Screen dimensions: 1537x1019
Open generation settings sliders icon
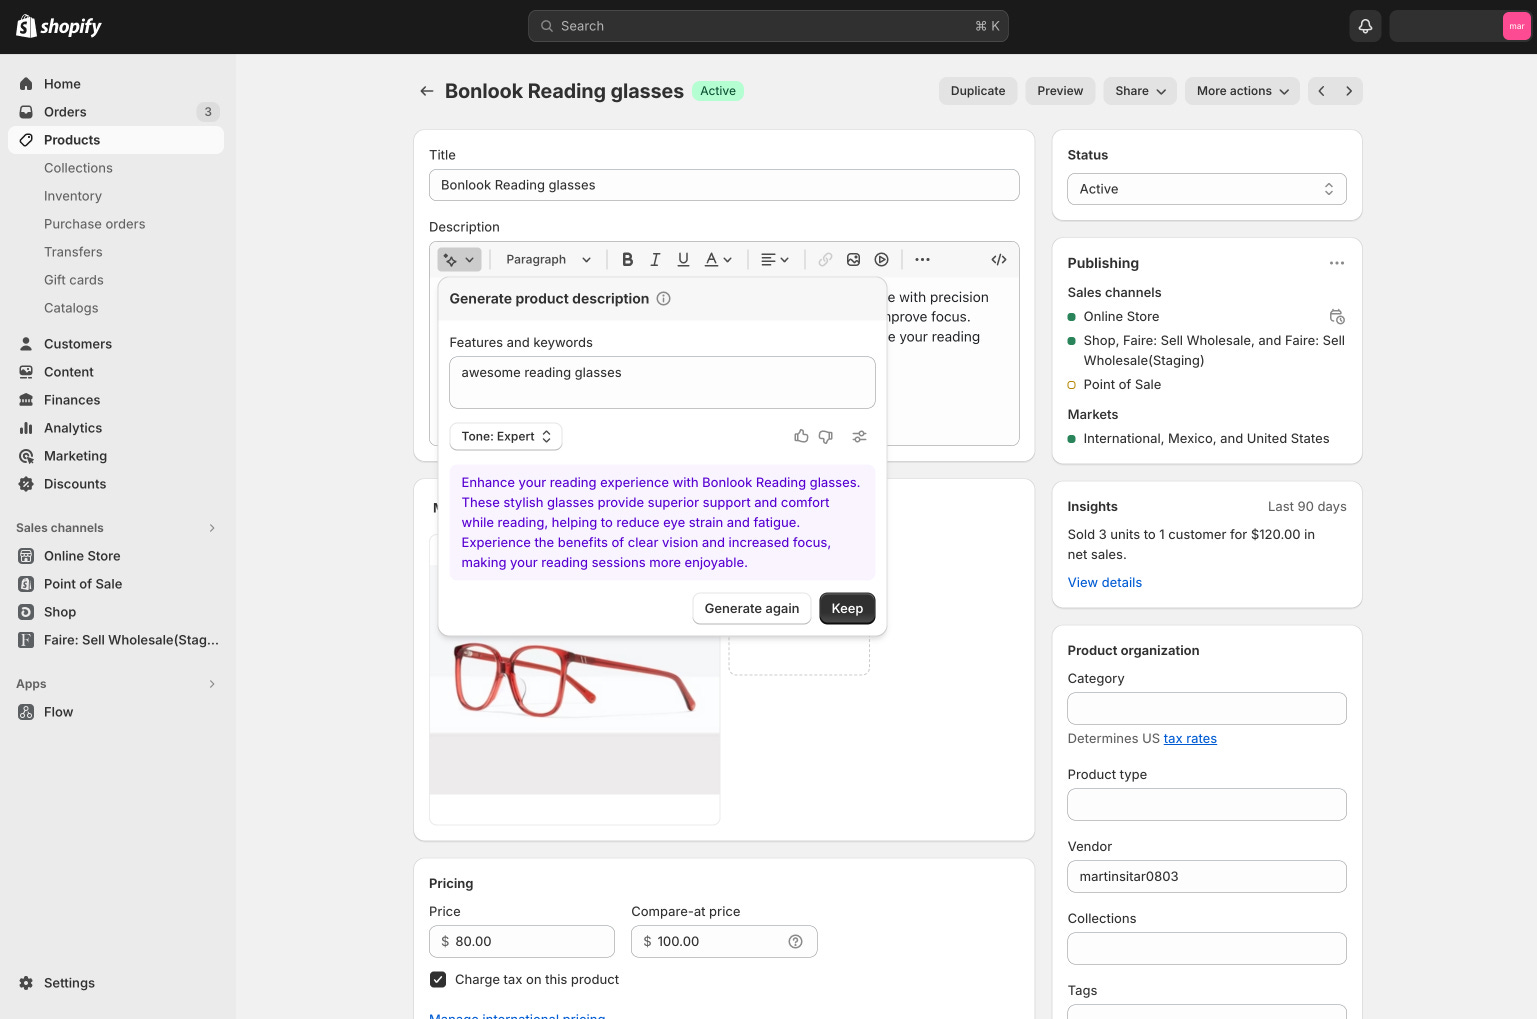pos(859,437)
